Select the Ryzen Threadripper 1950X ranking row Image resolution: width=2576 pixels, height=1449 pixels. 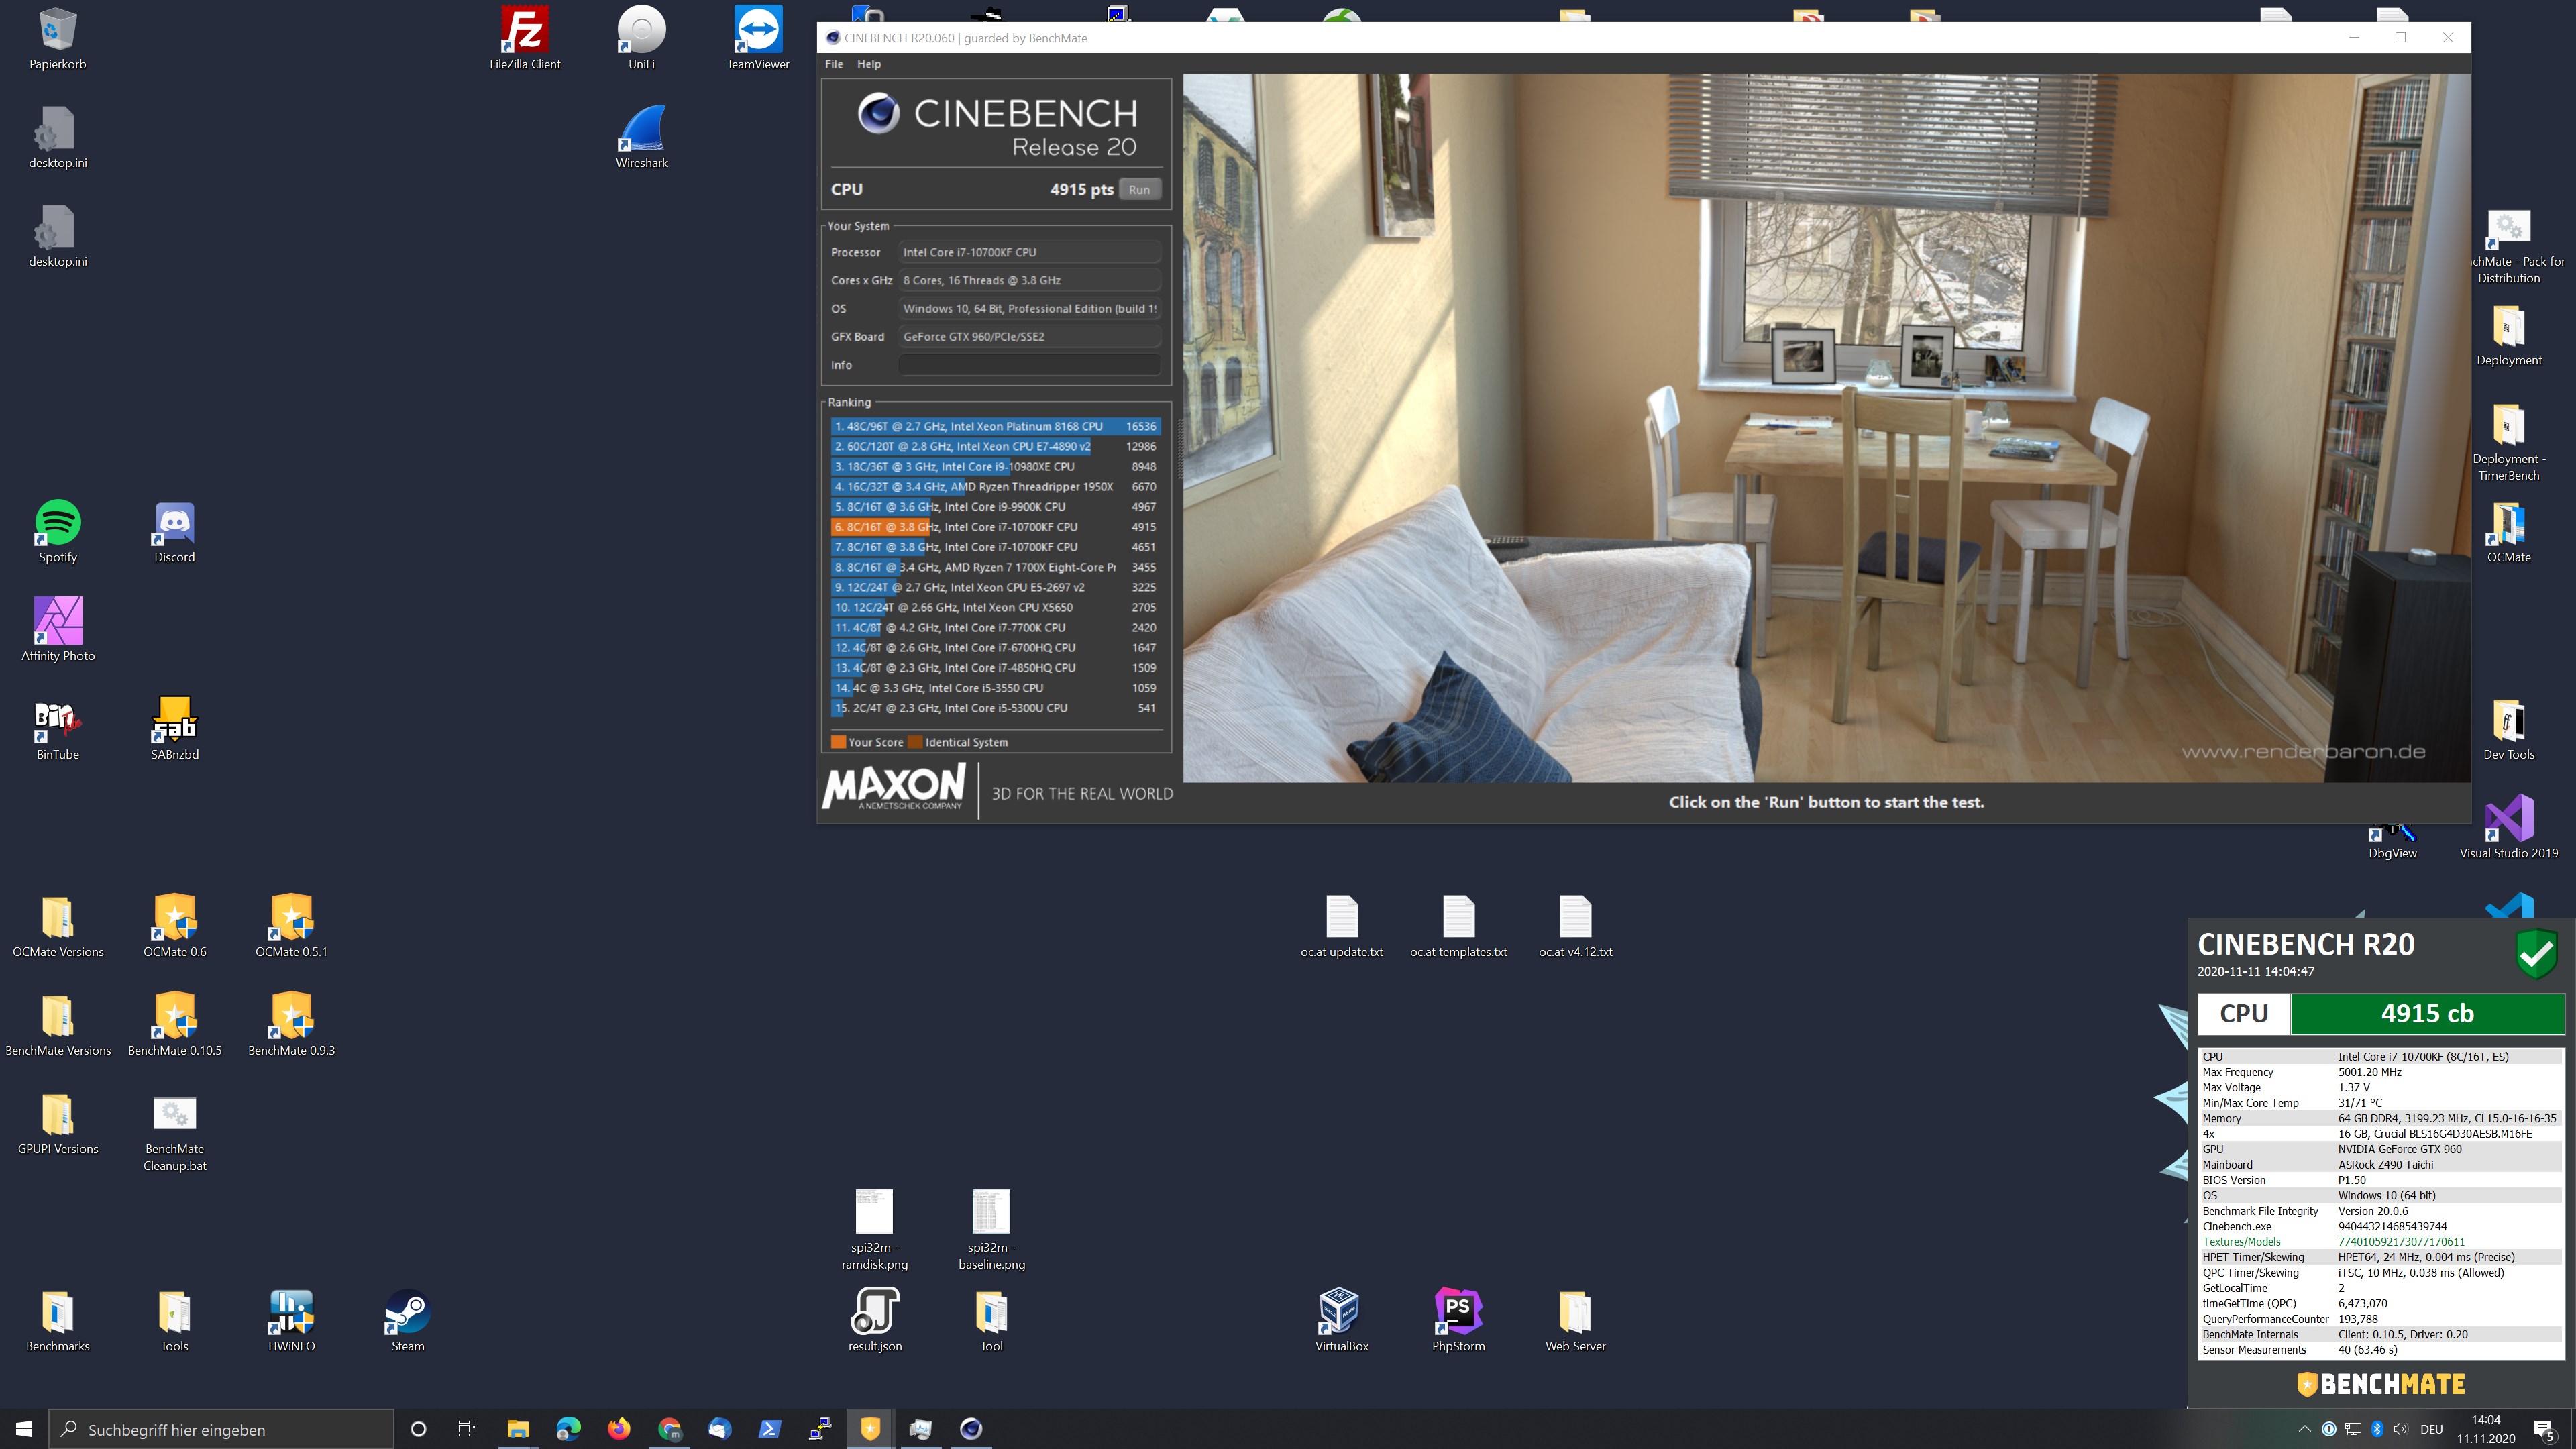(x=995, y=487)
